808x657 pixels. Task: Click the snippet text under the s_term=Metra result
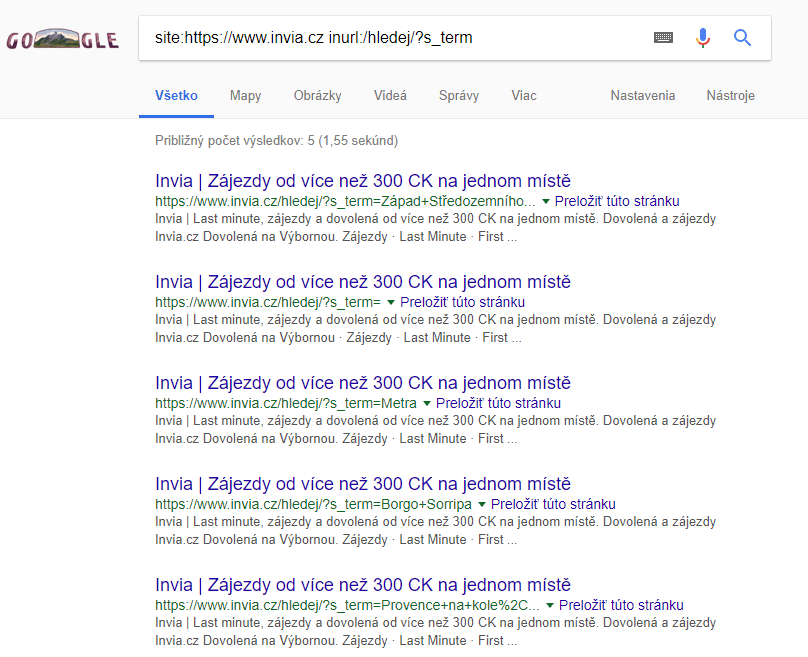click(x=435, y=430)
